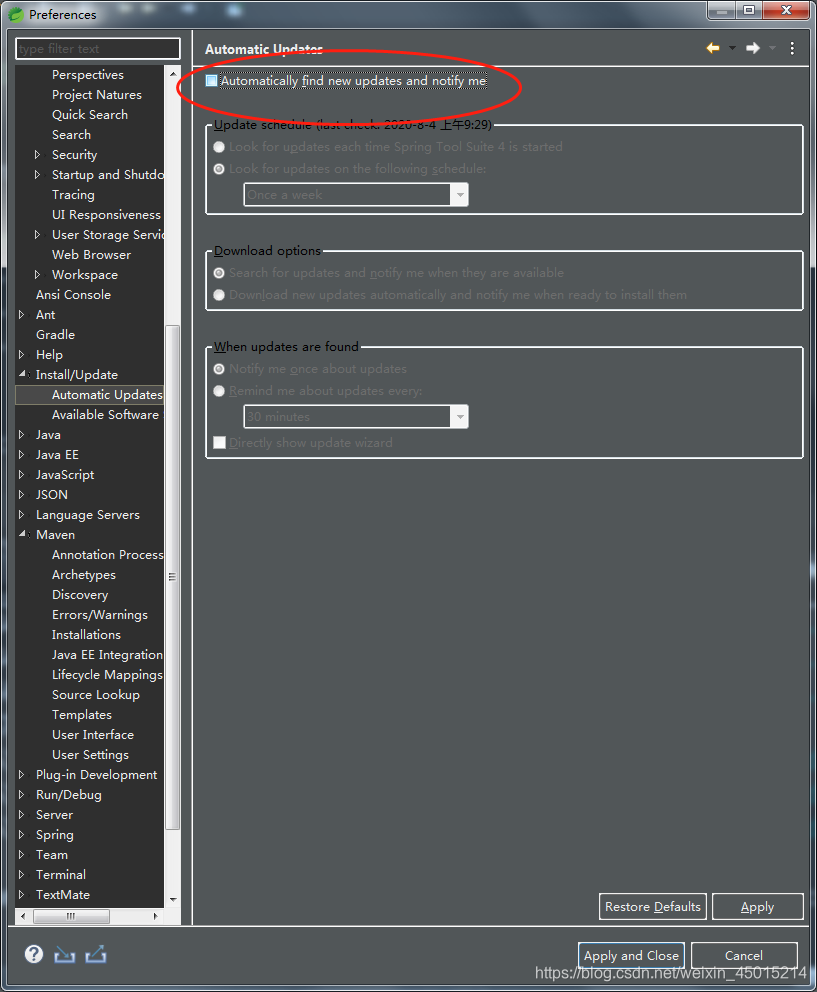817x992 pixels.
Task: Select Maven Installations page
Action: pos(86,635)
